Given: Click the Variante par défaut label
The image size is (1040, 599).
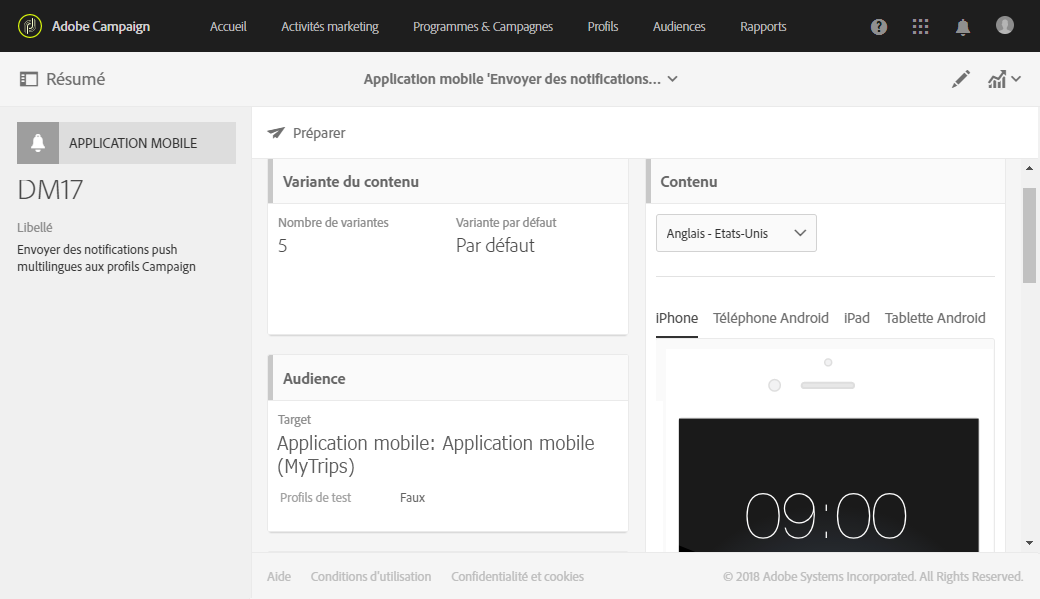Looking at the screenshot, I should [506, 223].
